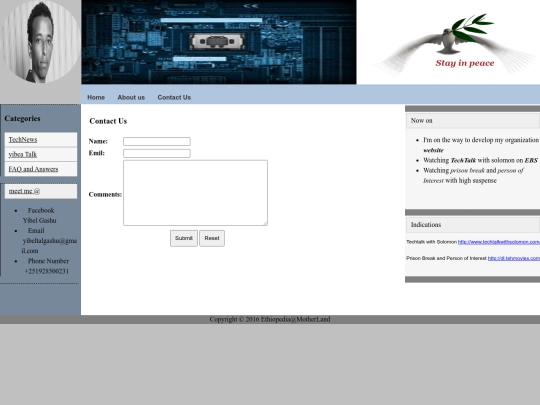Click the meet me @ link
The width and height of the screenshot is (540, 405).
[24, 191]
